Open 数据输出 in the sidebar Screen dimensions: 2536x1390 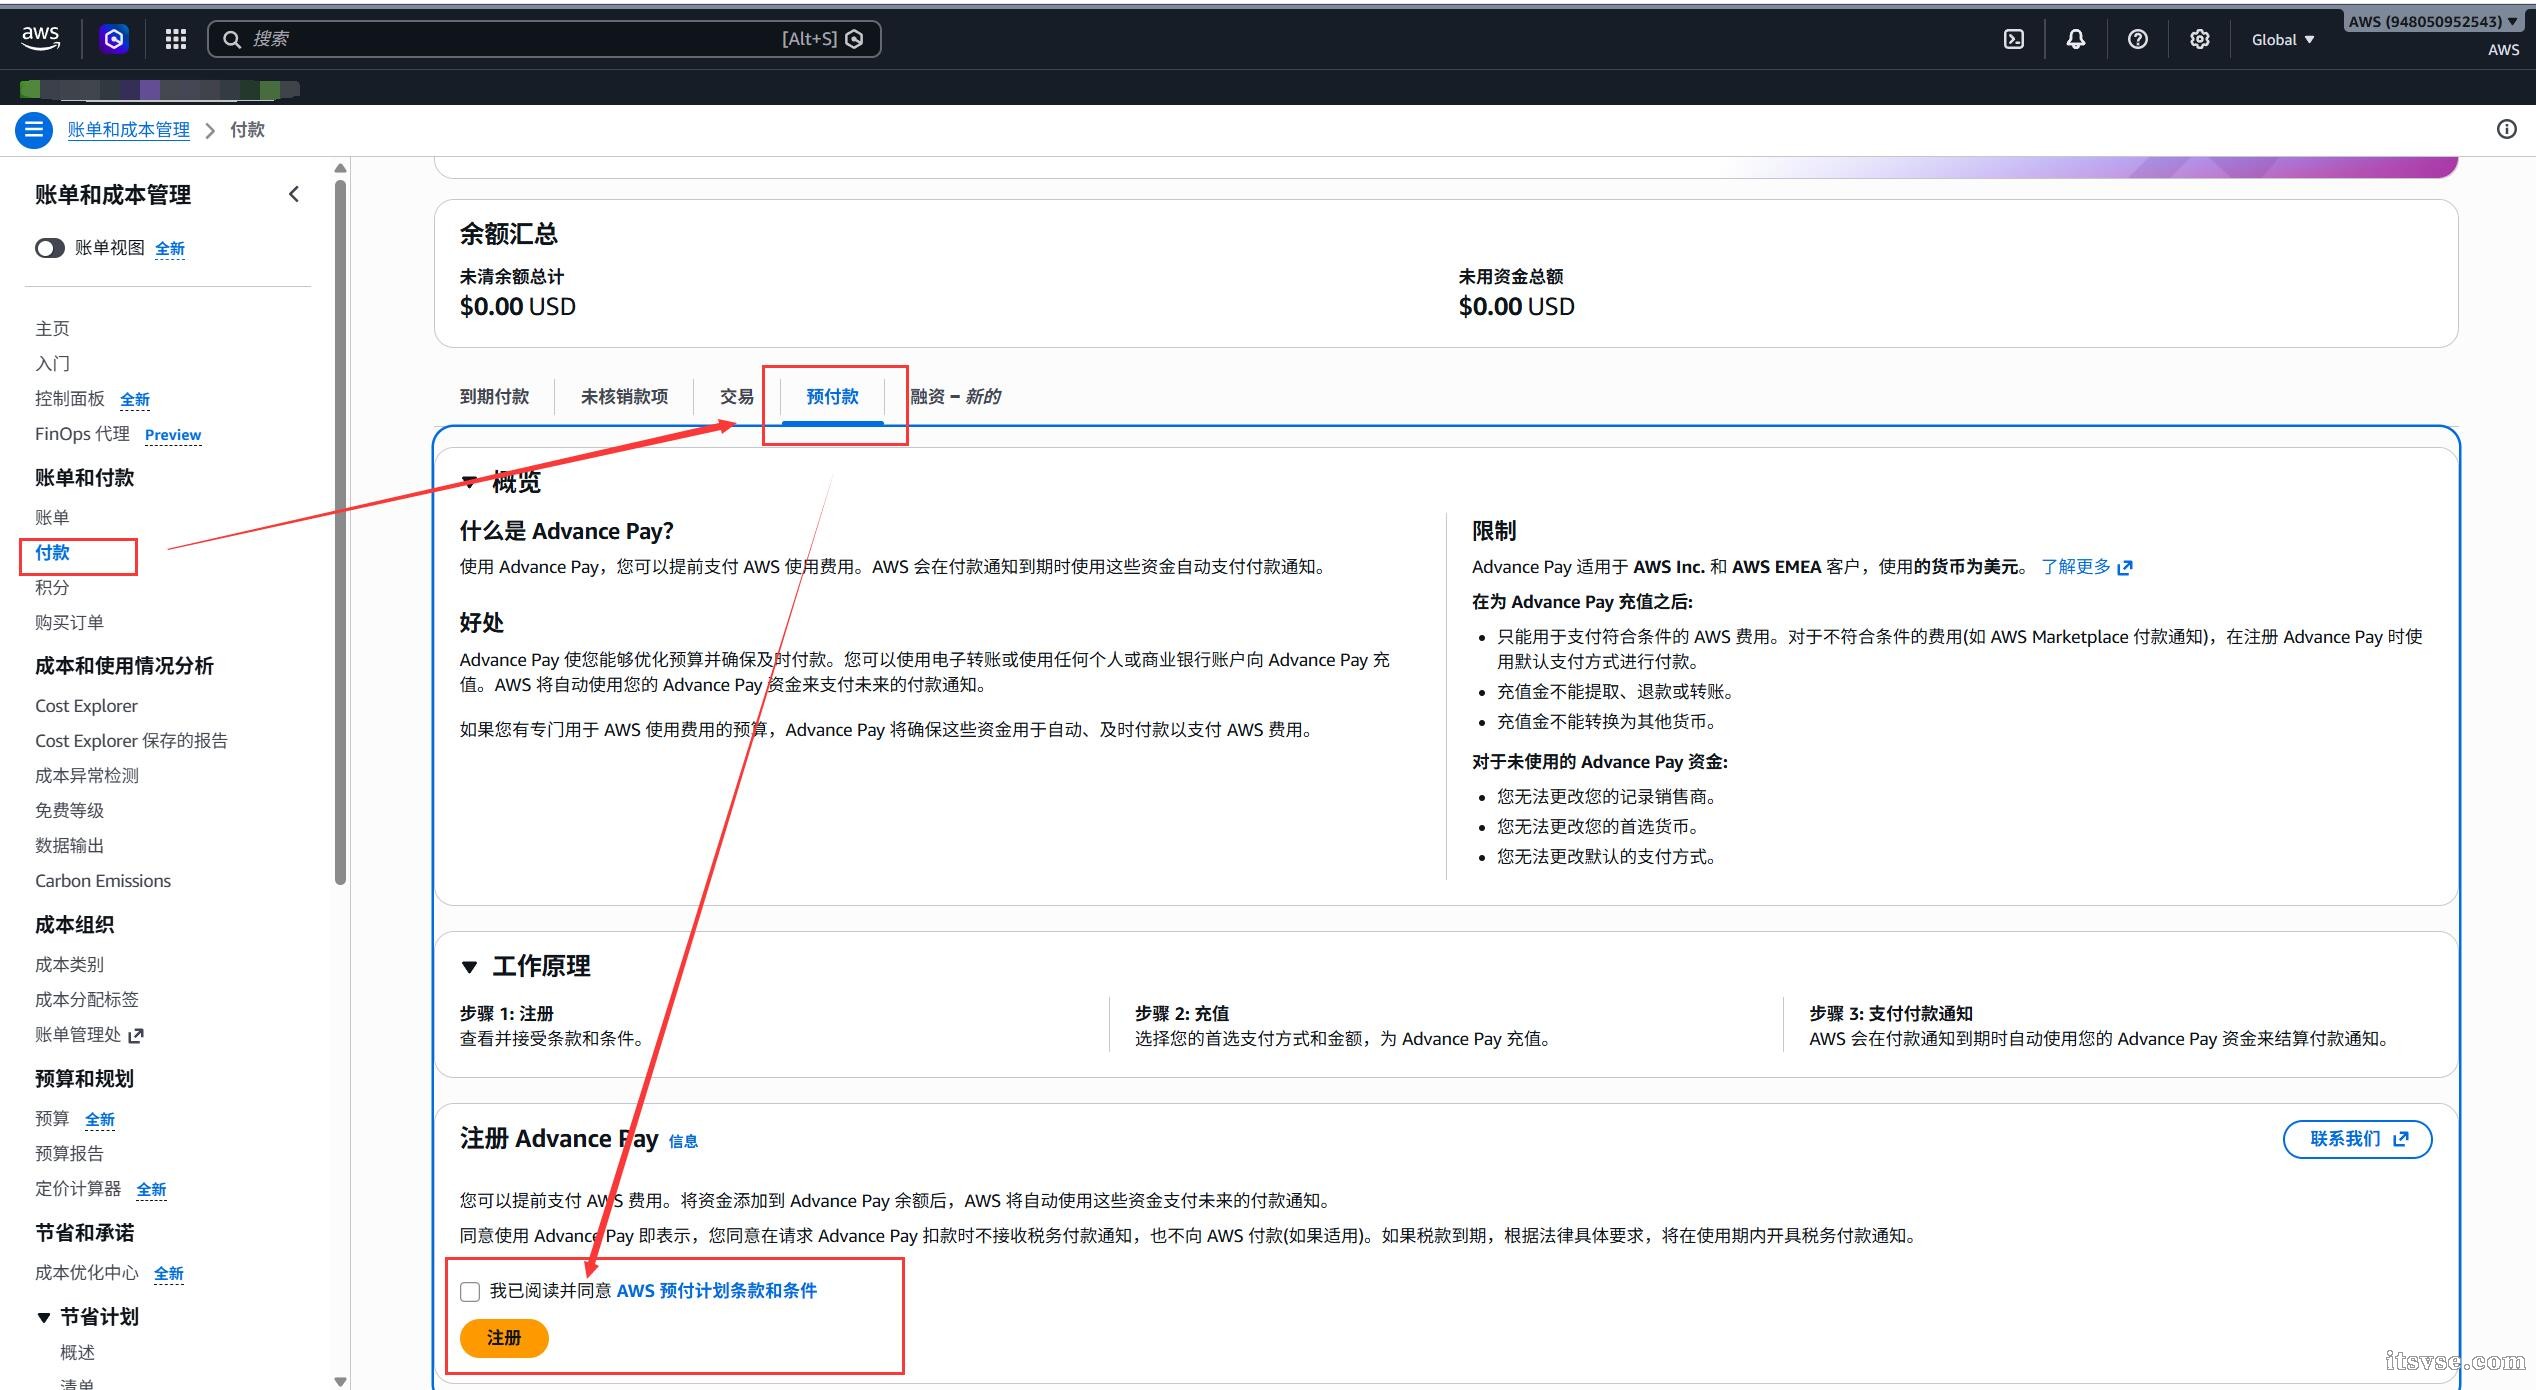(70, 846)
